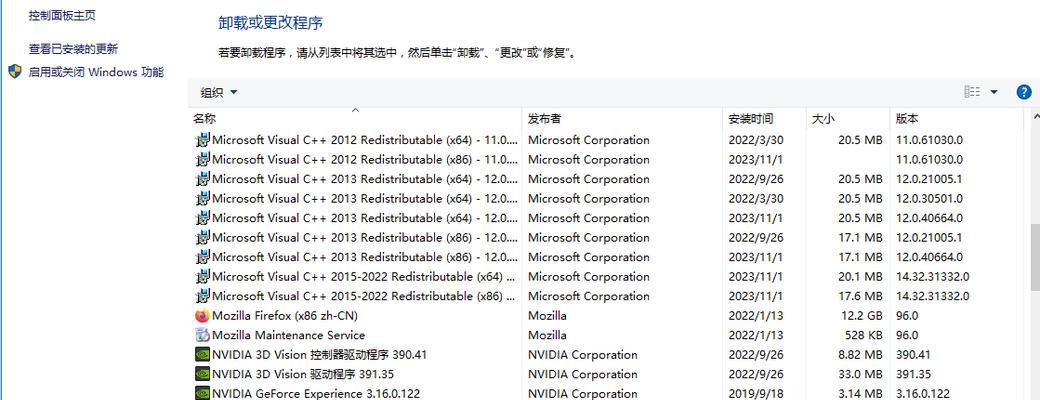Viewport: 1040px width, 400px height.
Task: Click the 17.6 MB size cell
Action: pyautogui.click(x=860, y=296)
